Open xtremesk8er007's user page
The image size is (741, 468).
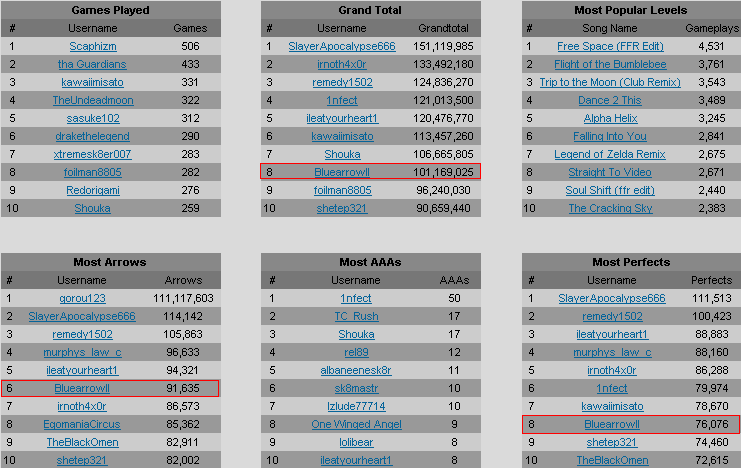click(x=92, y=154)
